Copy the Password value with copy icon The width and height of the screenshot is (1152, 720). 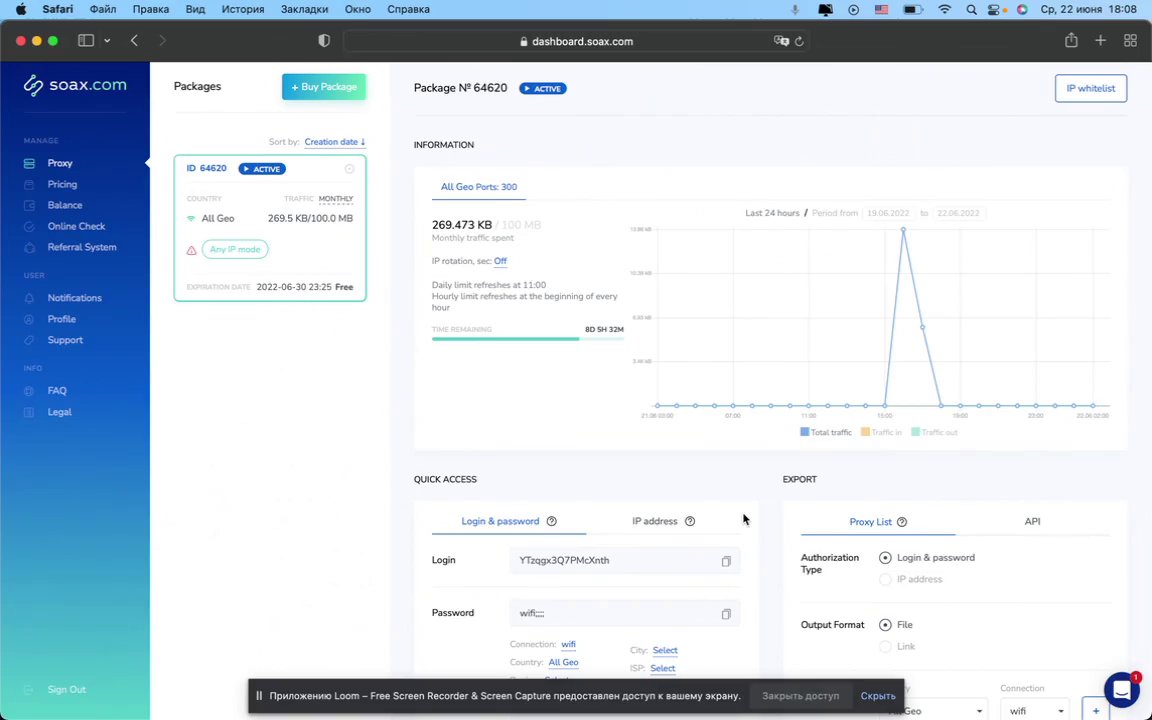click(x=726, y=613)
